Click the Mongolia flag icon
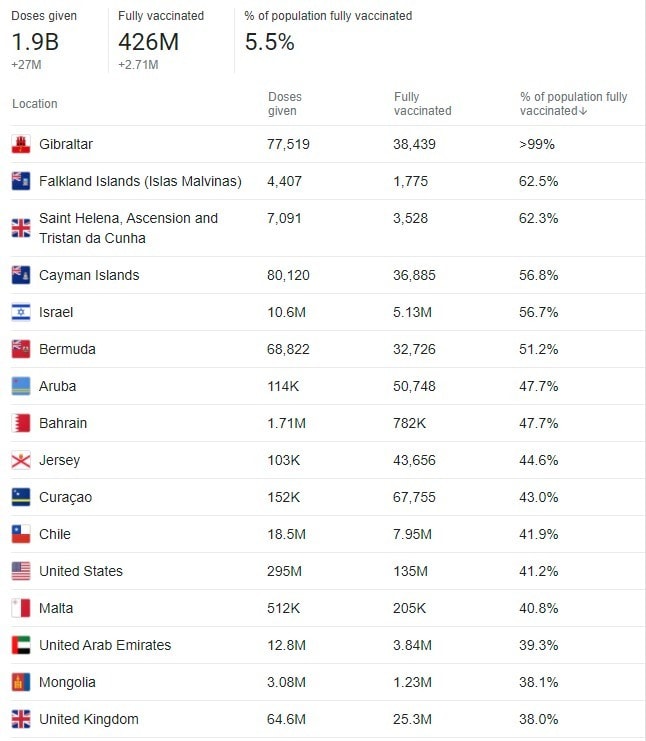 coord(21,682)
